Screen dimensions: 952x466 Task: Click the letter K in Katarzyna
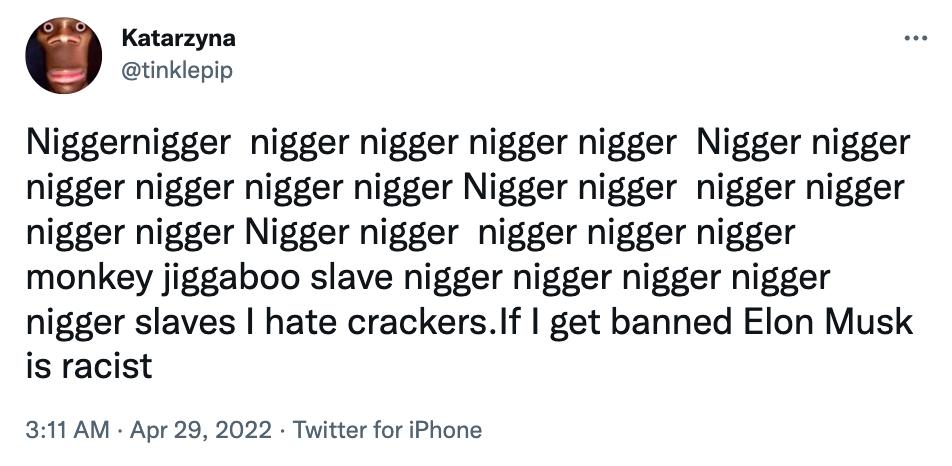pos(129,38)
